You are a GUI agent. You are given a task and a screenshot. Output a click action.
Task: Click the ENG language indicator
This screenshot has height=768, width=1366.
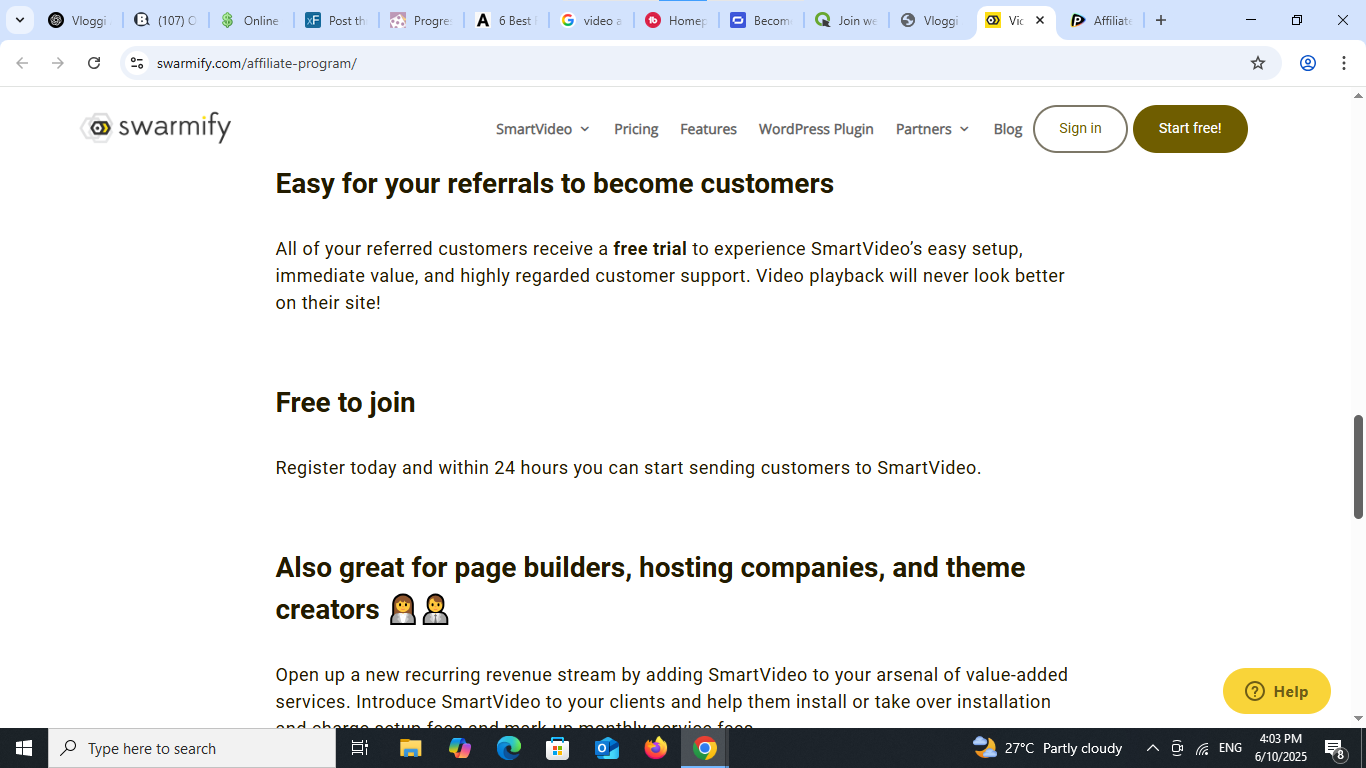coord(1230,748)
